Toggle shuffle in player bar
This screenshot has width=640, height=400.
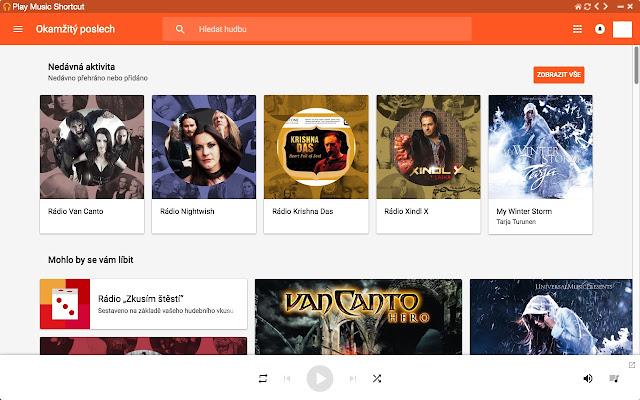[x=377, y=378]
